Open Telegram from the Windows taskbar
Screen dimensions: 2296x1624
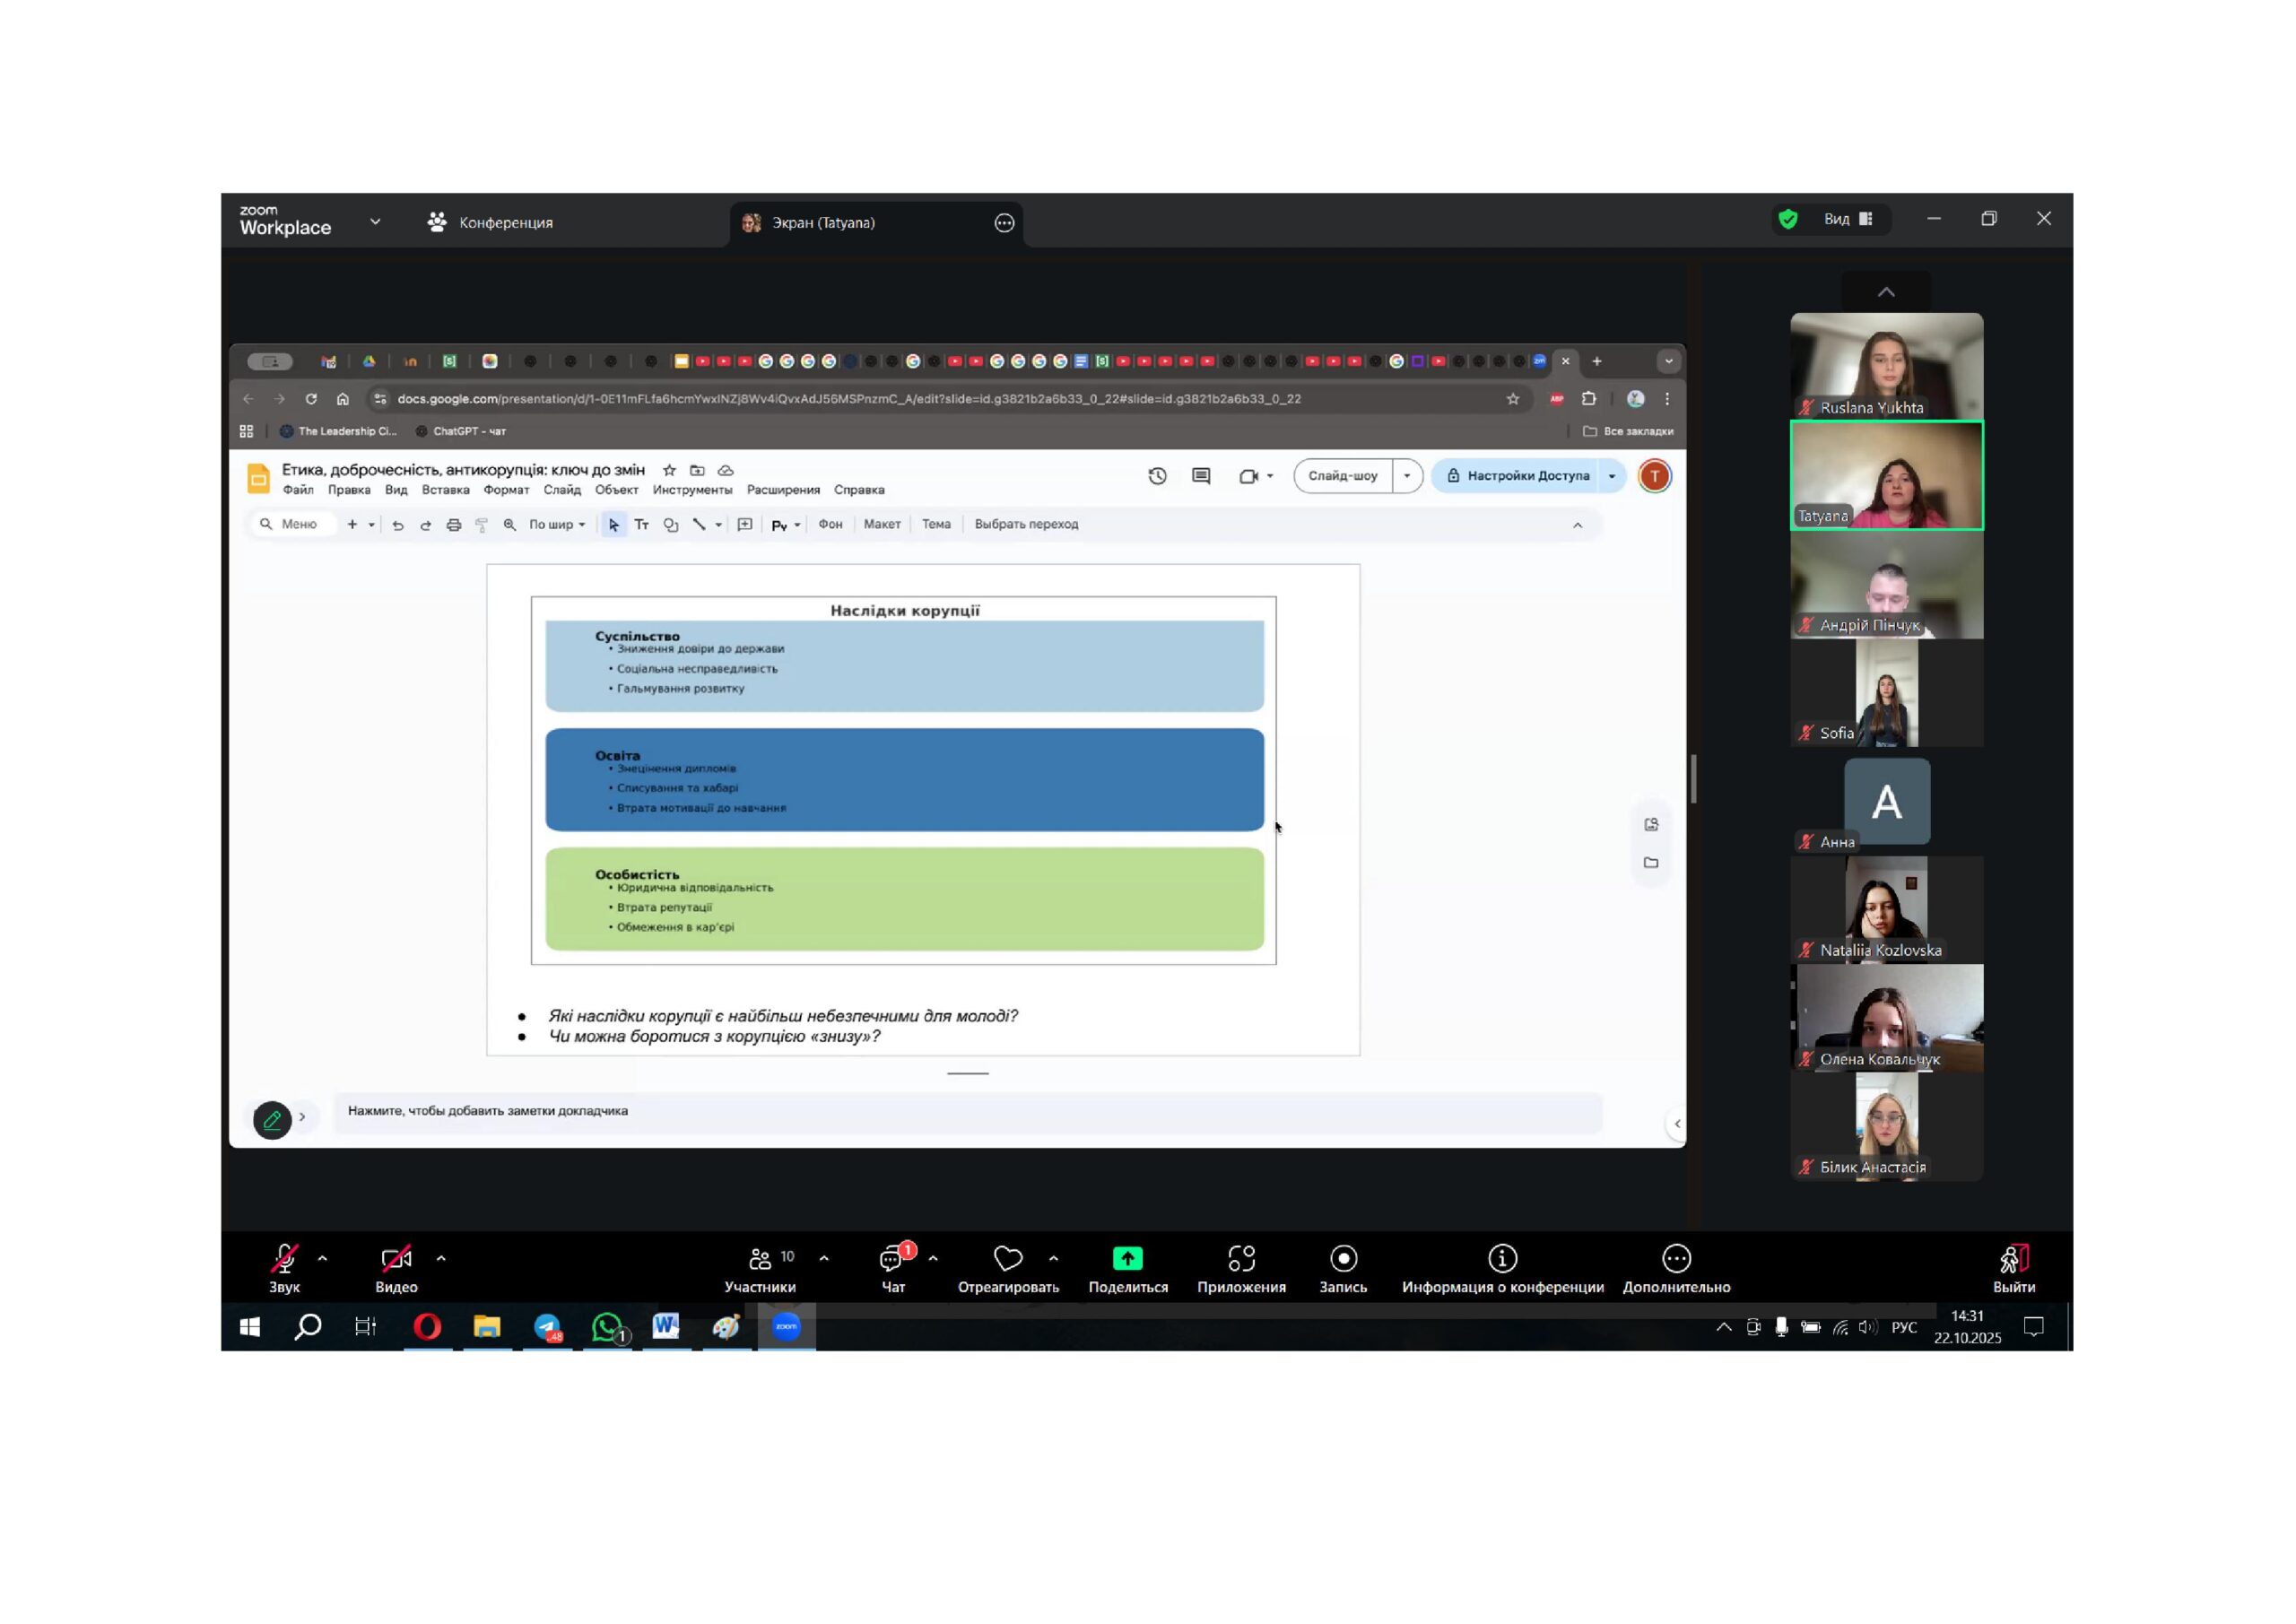(547, 1327)
